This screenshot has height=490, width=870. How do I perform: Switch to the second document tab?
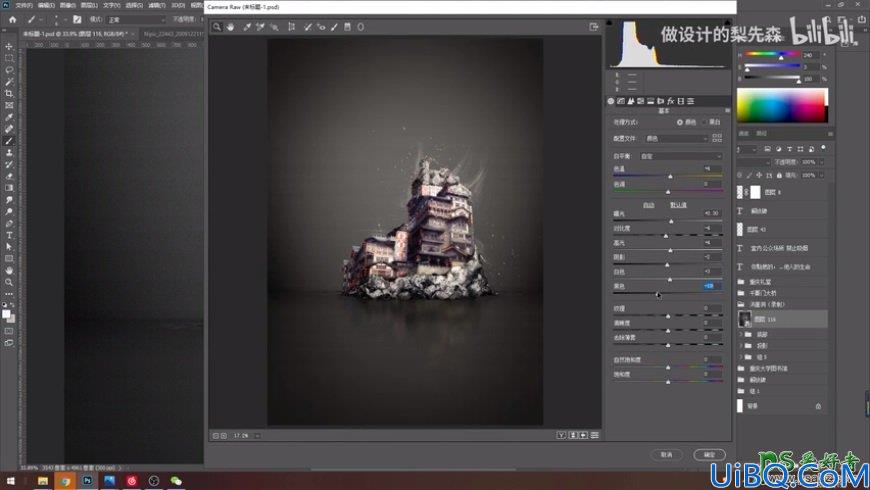173,34
